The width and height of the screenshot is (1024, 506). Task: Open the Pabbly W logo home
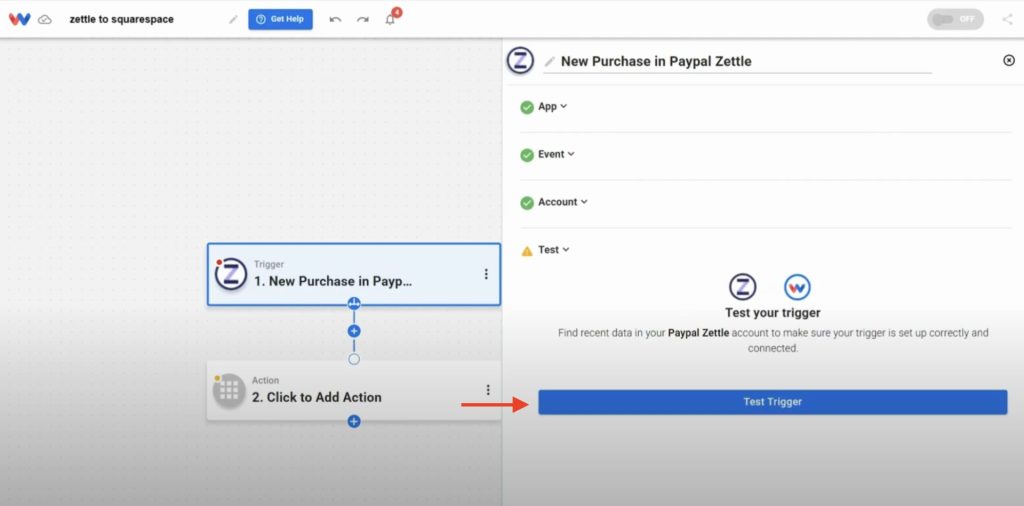[x=20, y=19]
